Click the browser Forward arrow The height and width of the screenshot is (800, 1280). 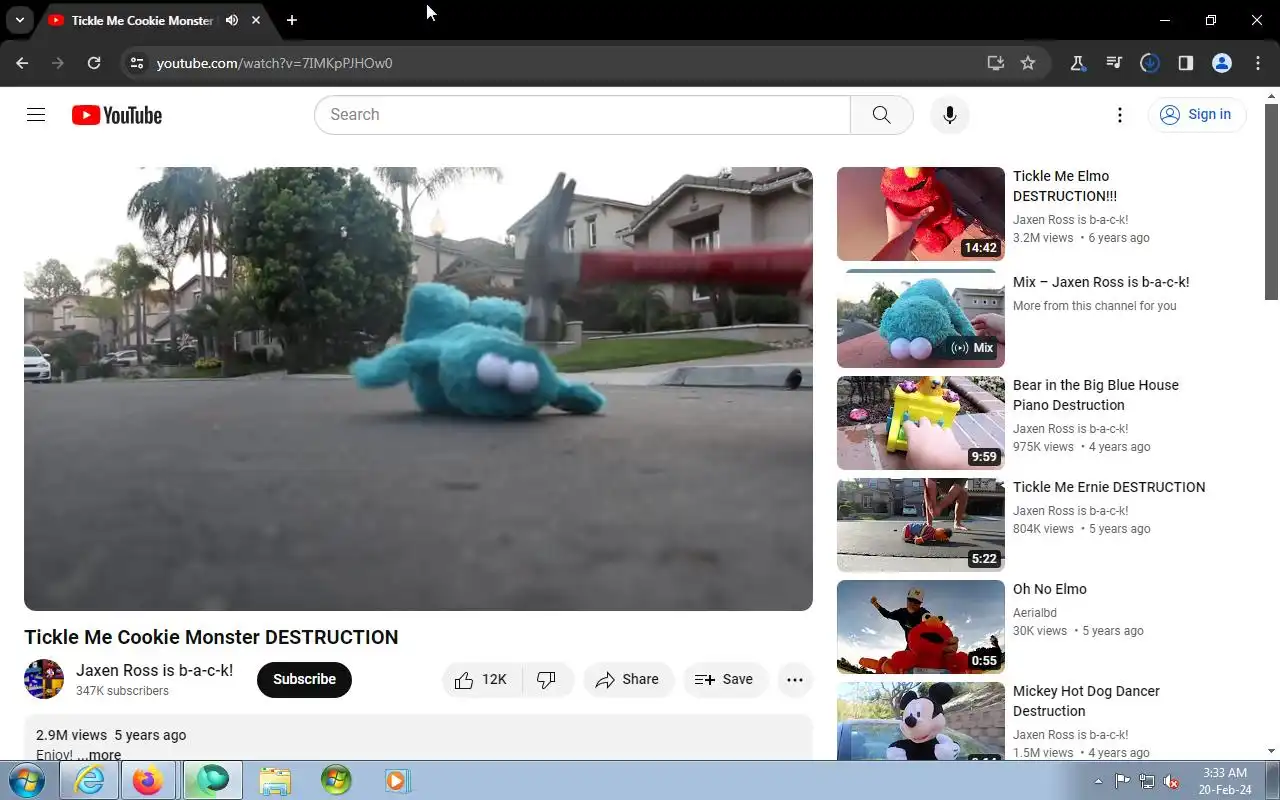point(58,63)
